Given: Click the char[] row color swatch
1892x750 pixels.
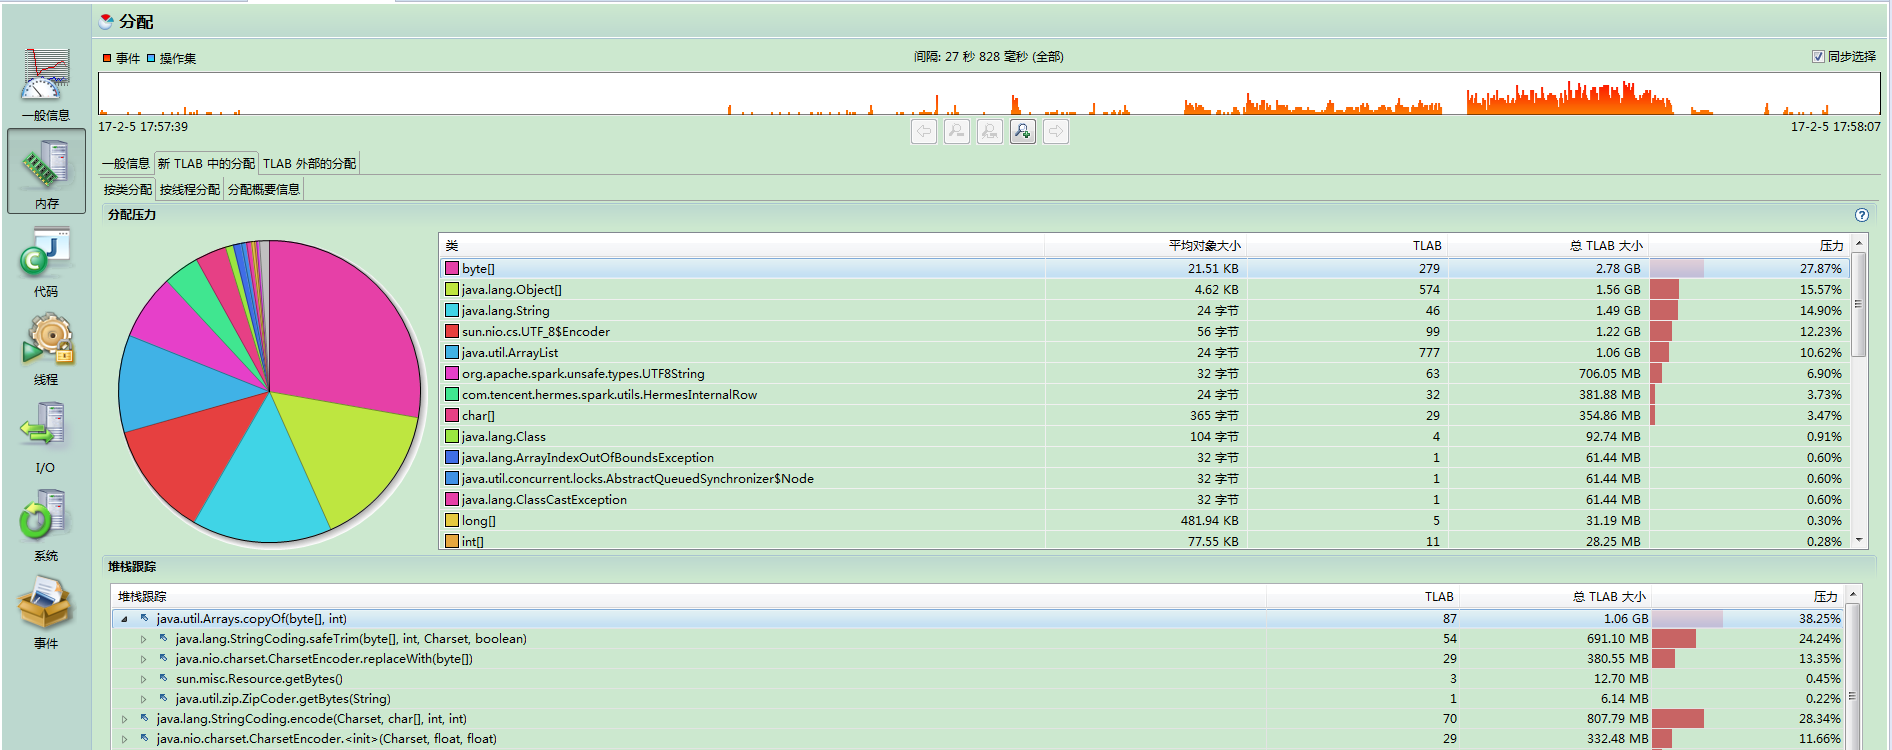Looking at the screenshot, I should click(x=452, y=416).
